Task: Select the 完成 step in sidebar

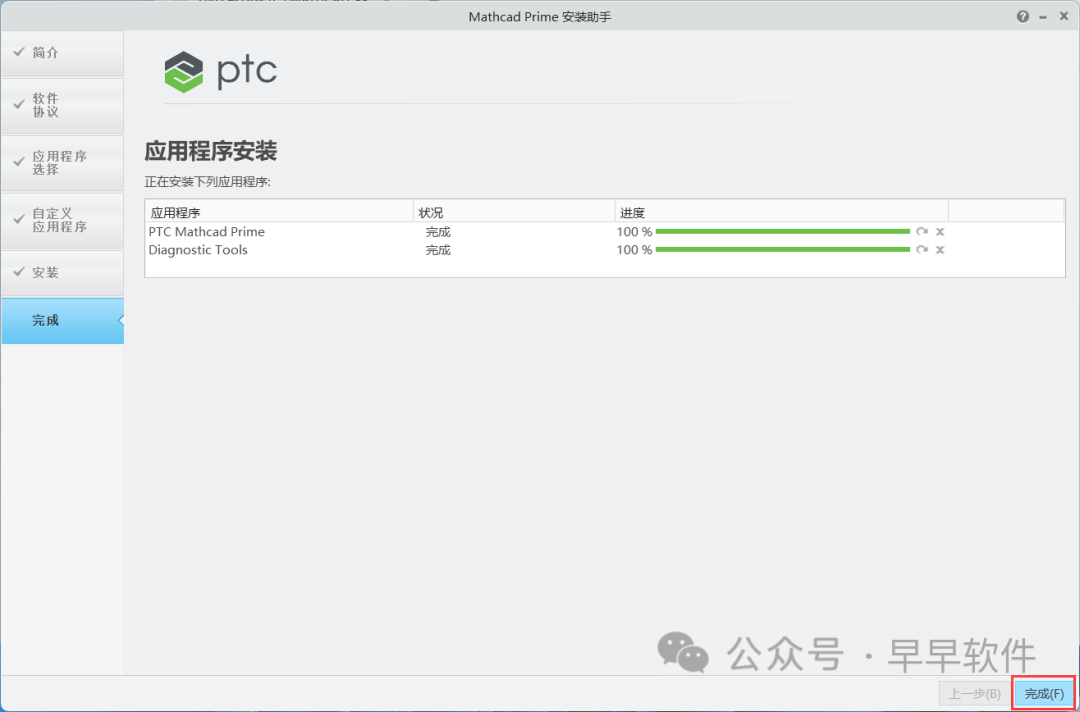Action: (x=62, y=320)
